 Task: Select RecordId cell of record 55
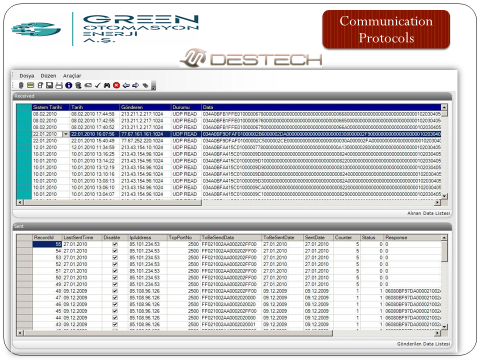[47, 244]
